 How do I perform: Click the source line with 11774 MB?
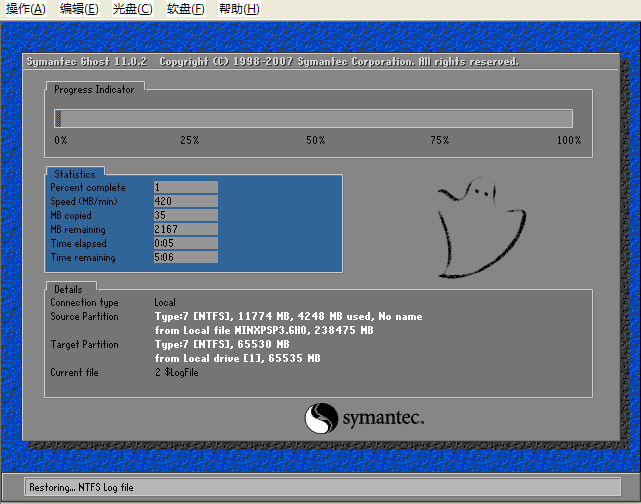(288, 316)
